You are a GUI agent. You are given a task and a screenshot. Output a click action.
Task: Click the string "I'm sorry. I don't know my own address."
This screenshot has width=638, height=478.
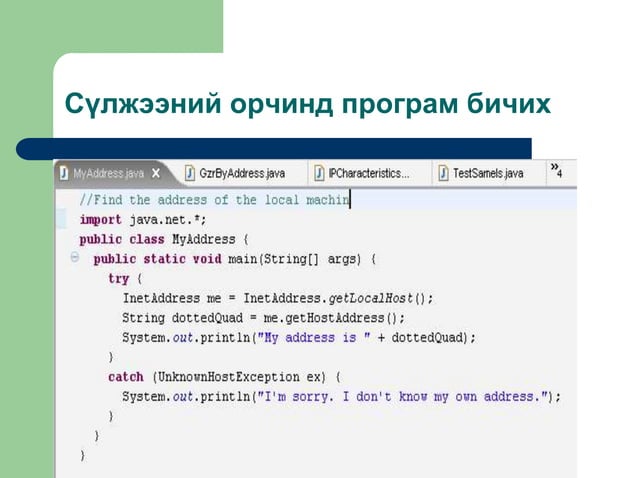(402, 397)
